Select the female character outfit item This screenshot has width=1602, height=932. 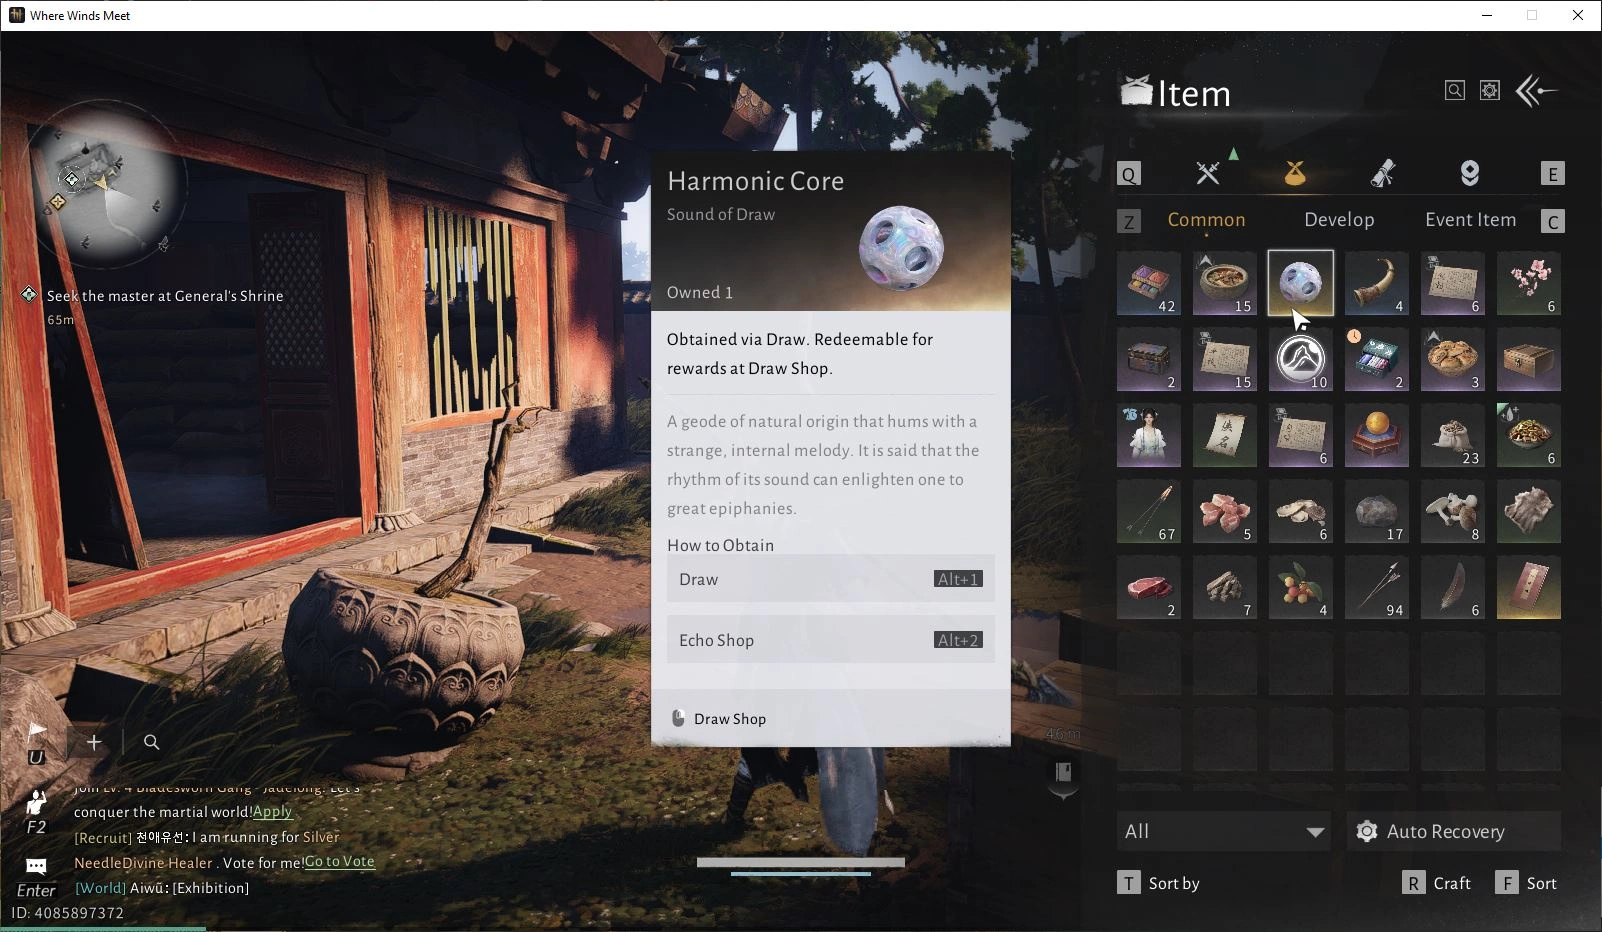[x=1149, y=435]
